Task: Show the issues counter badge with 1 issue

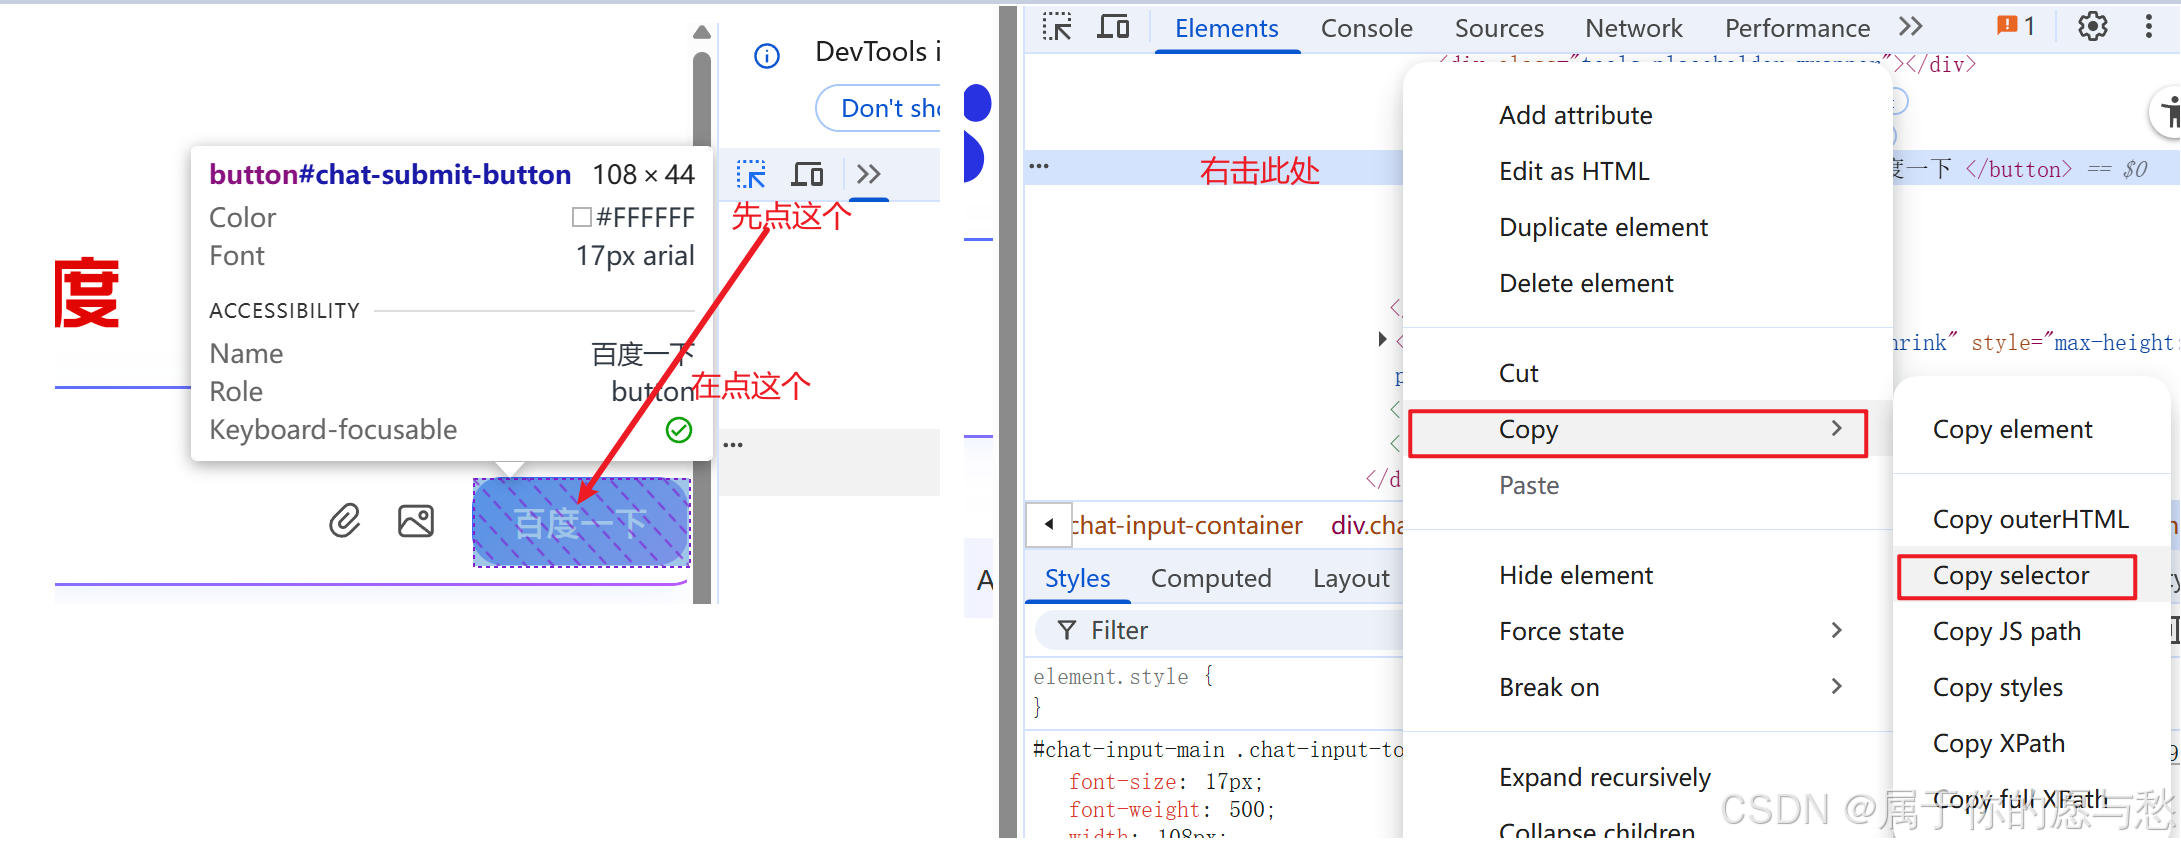Action: [x=2016, y=27]
